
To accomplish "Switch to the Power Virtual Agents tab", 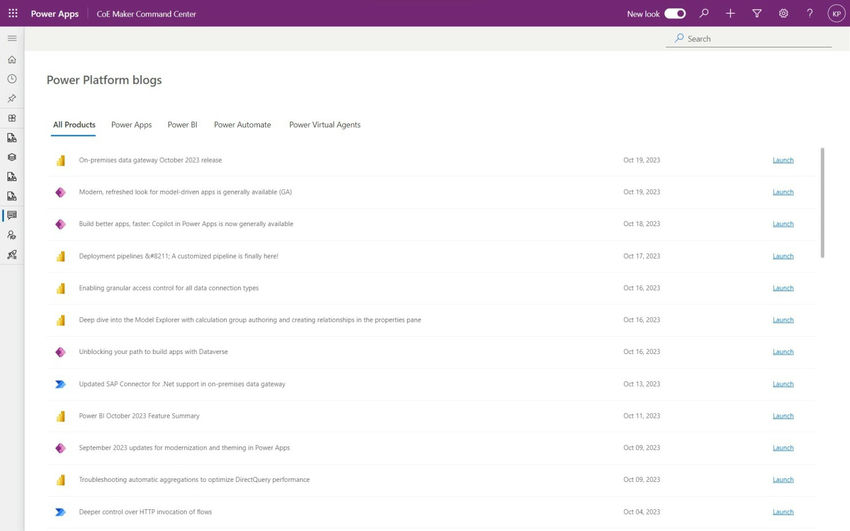I will [325, 125].
